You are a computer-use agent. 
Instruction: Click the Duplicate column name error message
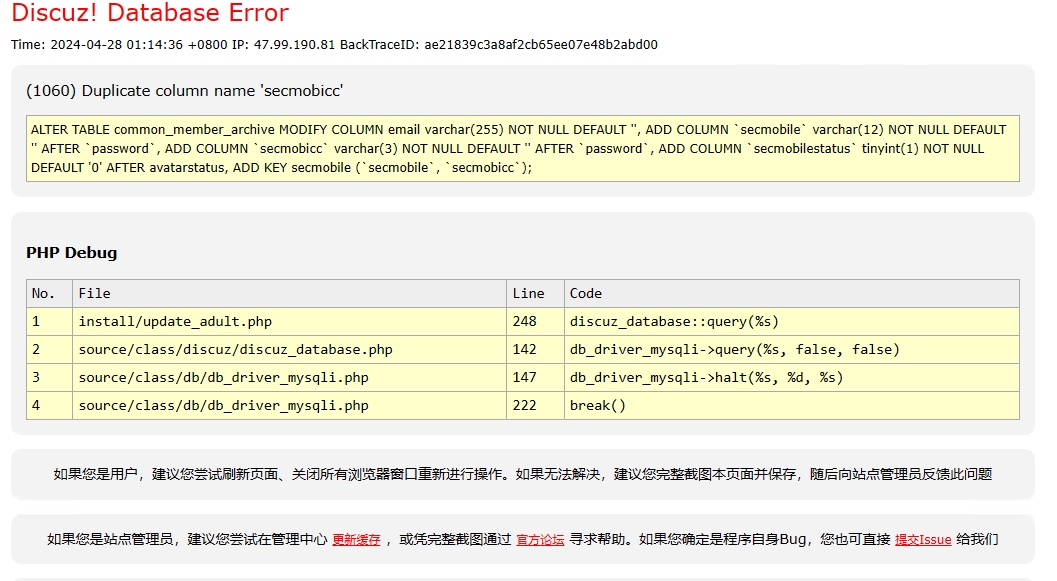[x=185, y=91]
